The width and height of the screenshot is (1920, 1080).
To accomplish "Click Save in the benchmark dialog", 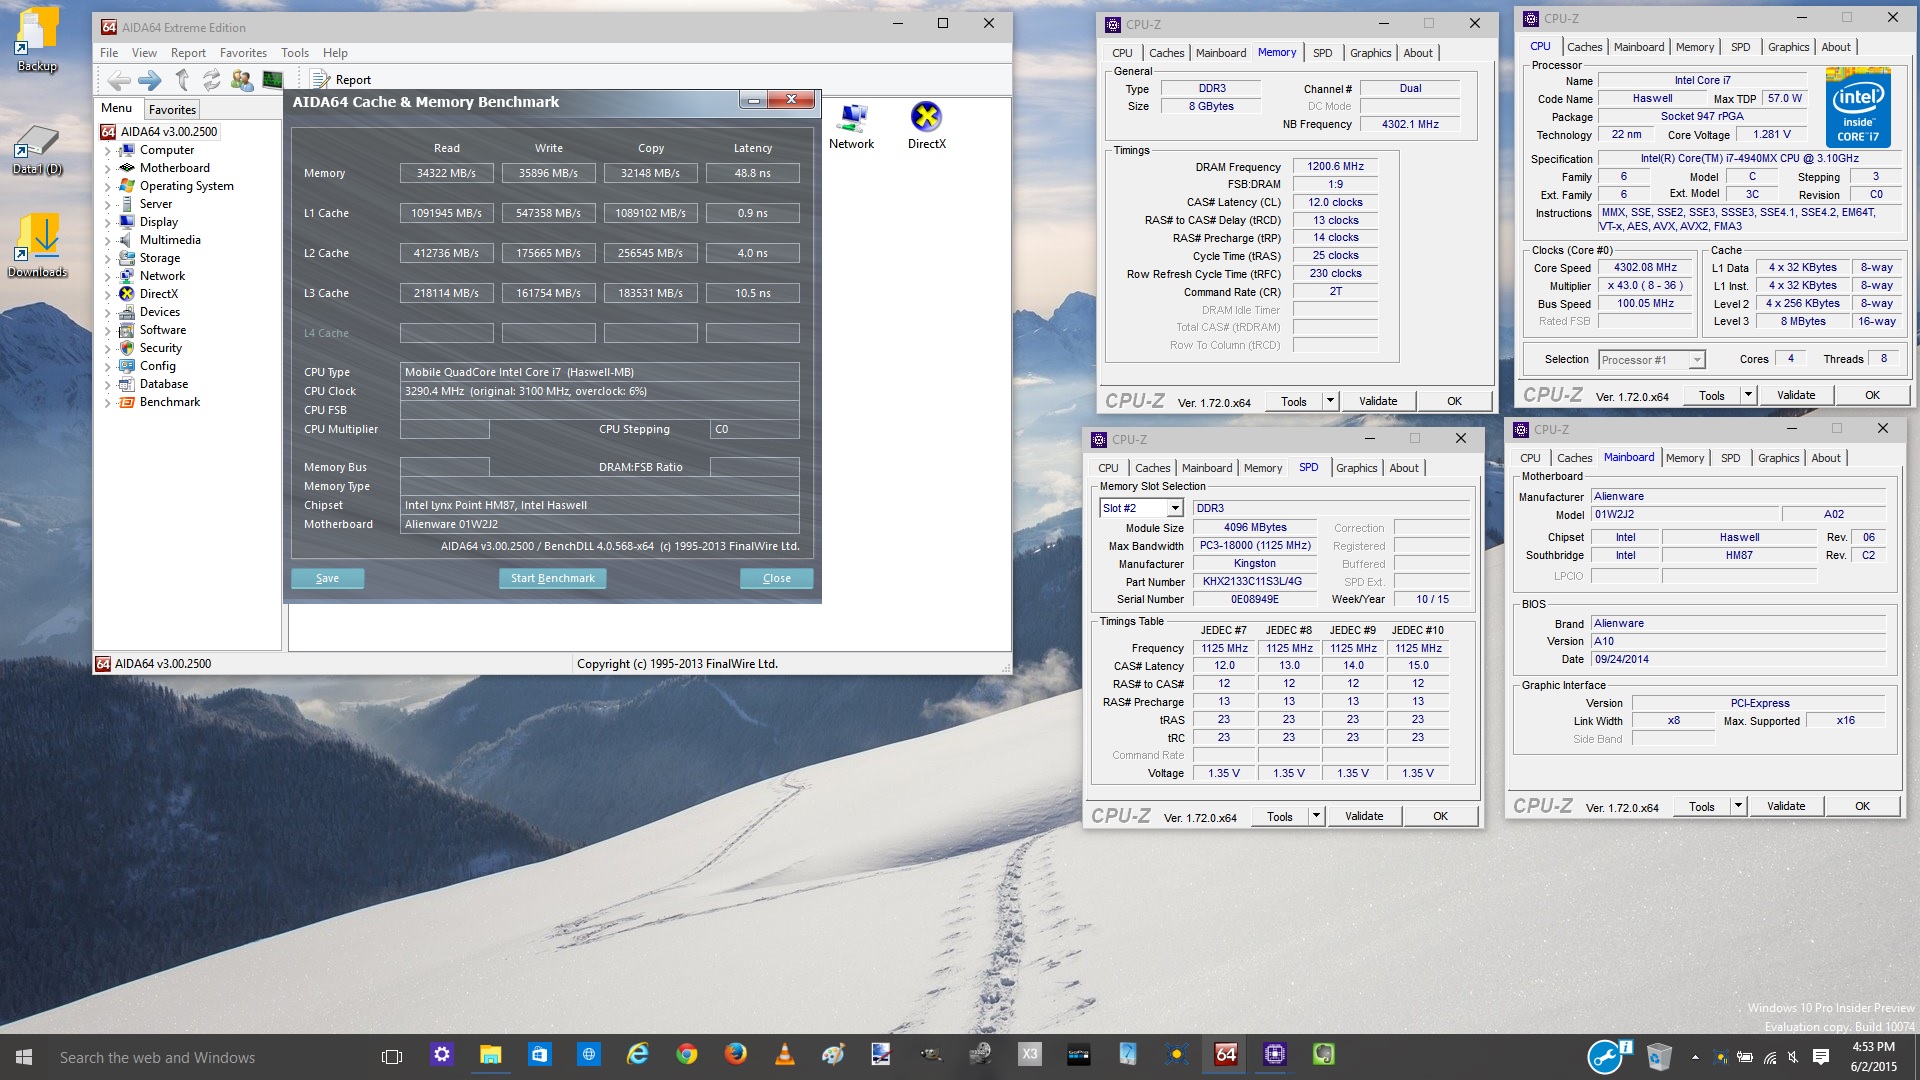I will pos(327,578).
